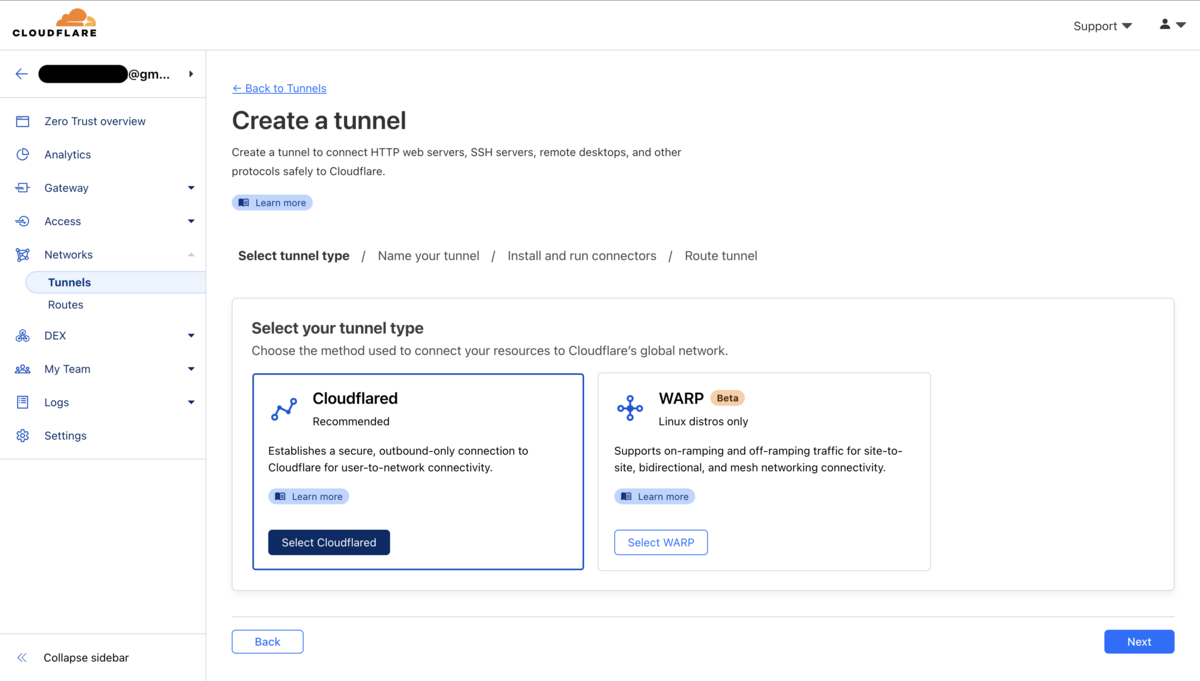The width and height of the screenshot is (1200, 681).
Task: Click the Access sidebar icon
Action: point(22,221)
